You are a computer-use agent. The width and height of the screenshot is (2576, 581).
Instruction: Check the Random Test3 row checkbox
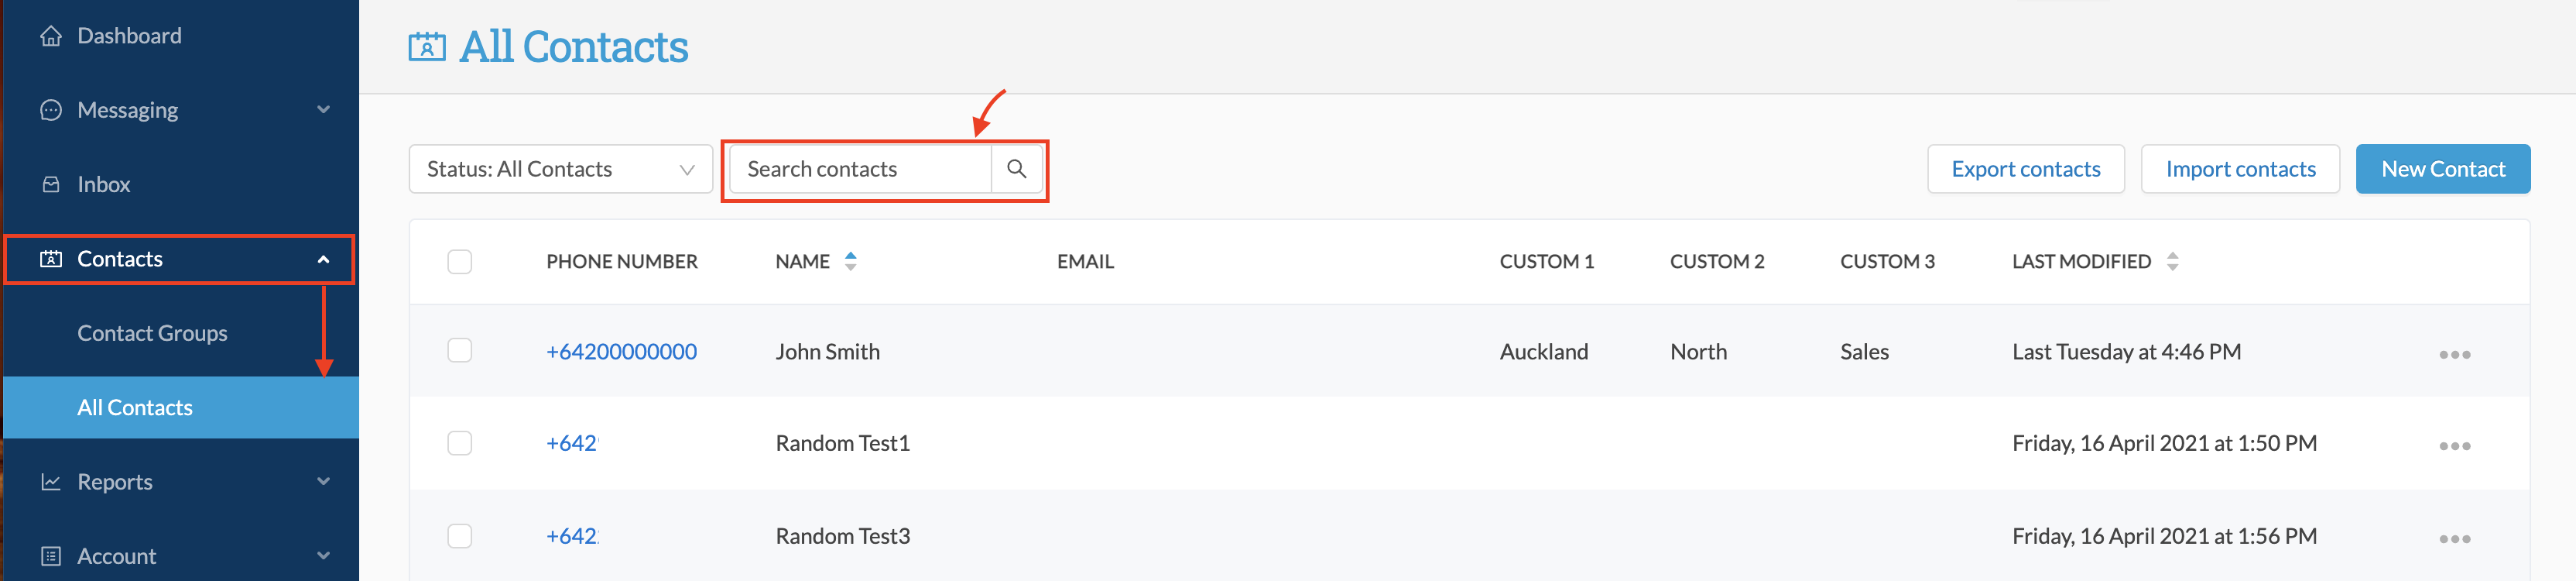tap(459, 536)
